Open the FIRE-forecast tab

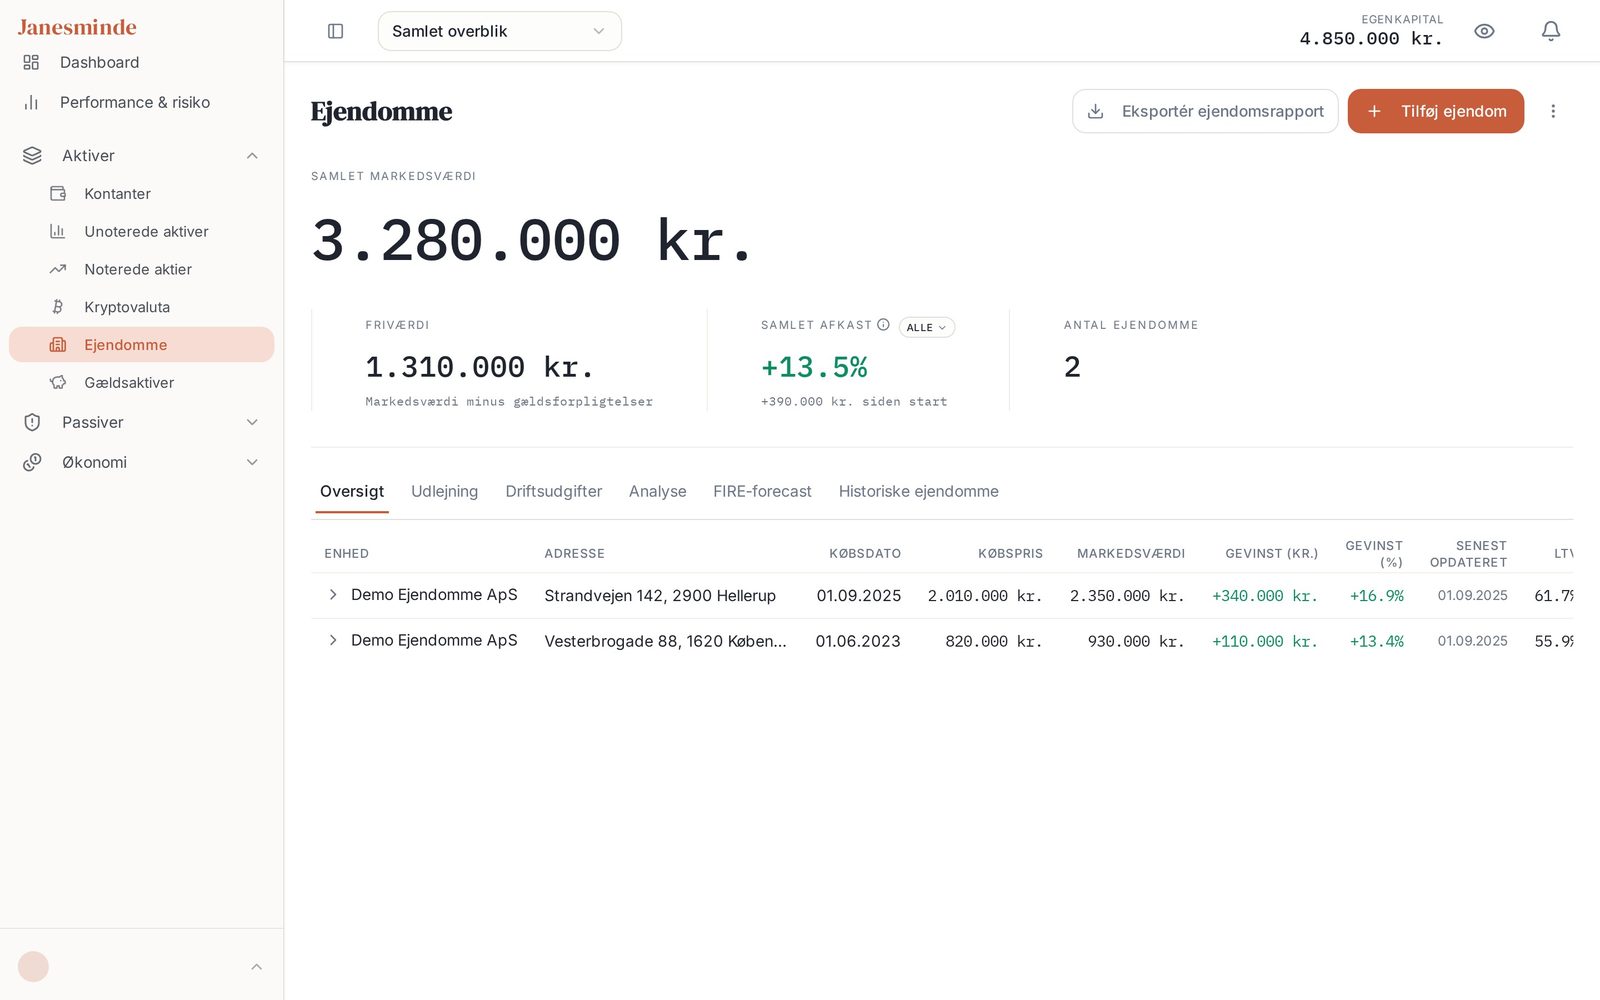(x=762, y=491)
